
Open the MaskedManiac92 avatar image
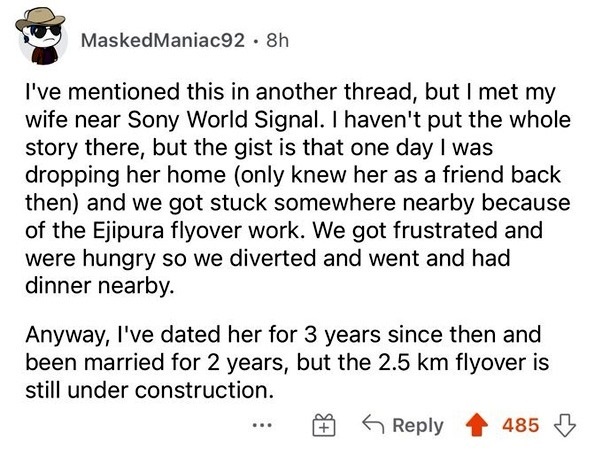point(43,42)
